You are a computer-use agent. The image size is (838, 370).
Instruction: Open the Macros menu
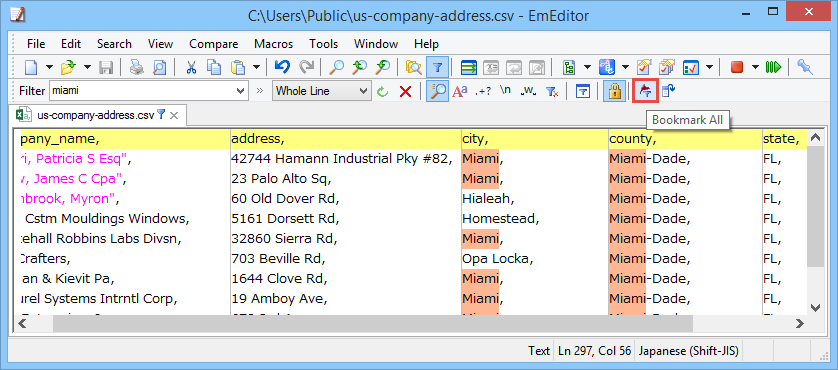(274, 44)
